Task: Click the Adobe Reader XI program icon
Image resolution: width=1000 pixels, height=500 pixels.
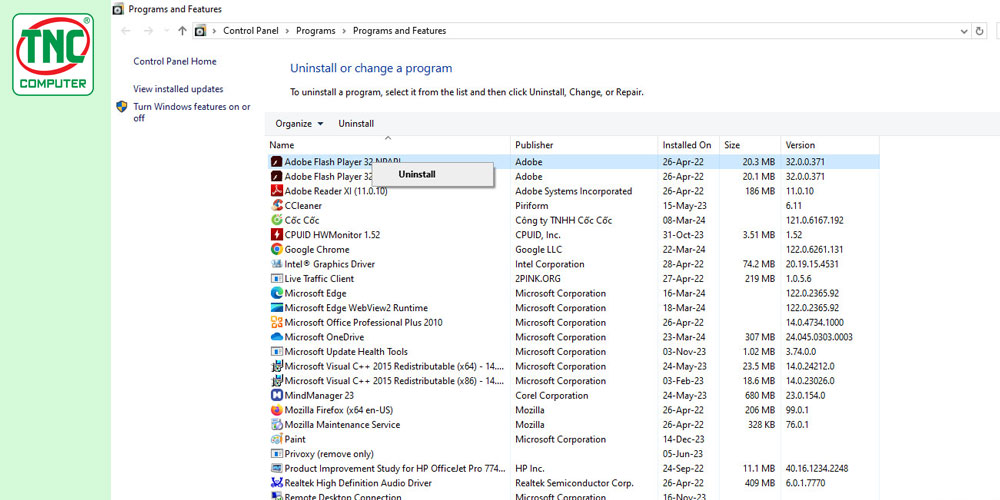Action: point(277,191)
